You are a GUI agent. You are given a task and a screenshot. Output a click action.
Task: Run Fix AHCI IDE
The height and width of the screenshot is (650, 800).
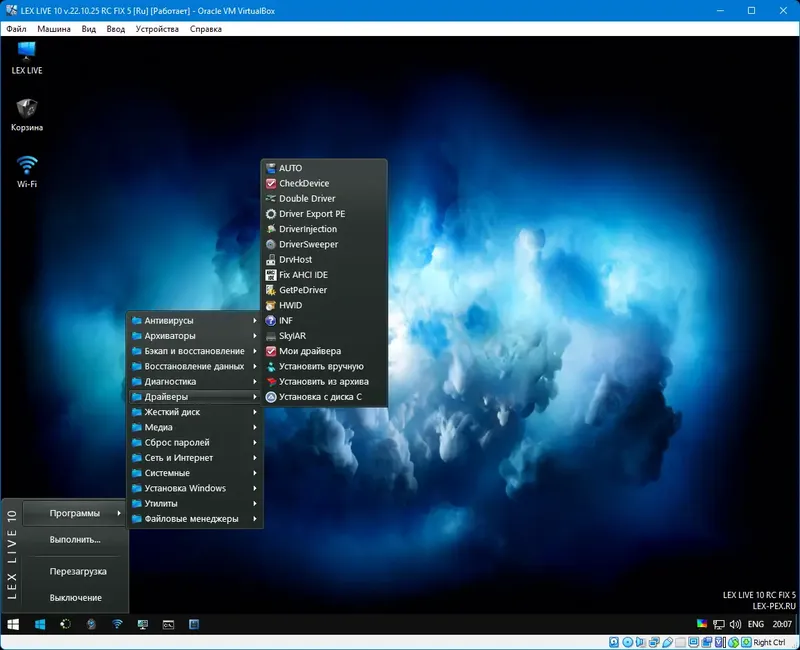[324, 275]
